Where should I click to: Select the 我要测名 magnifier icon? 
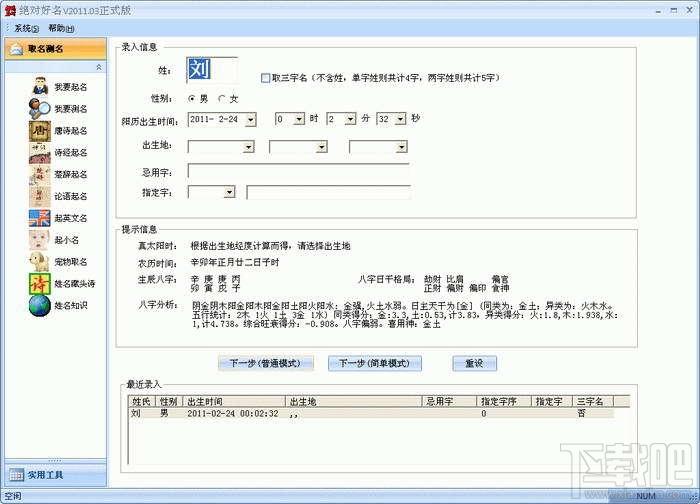tap(40, 108)
